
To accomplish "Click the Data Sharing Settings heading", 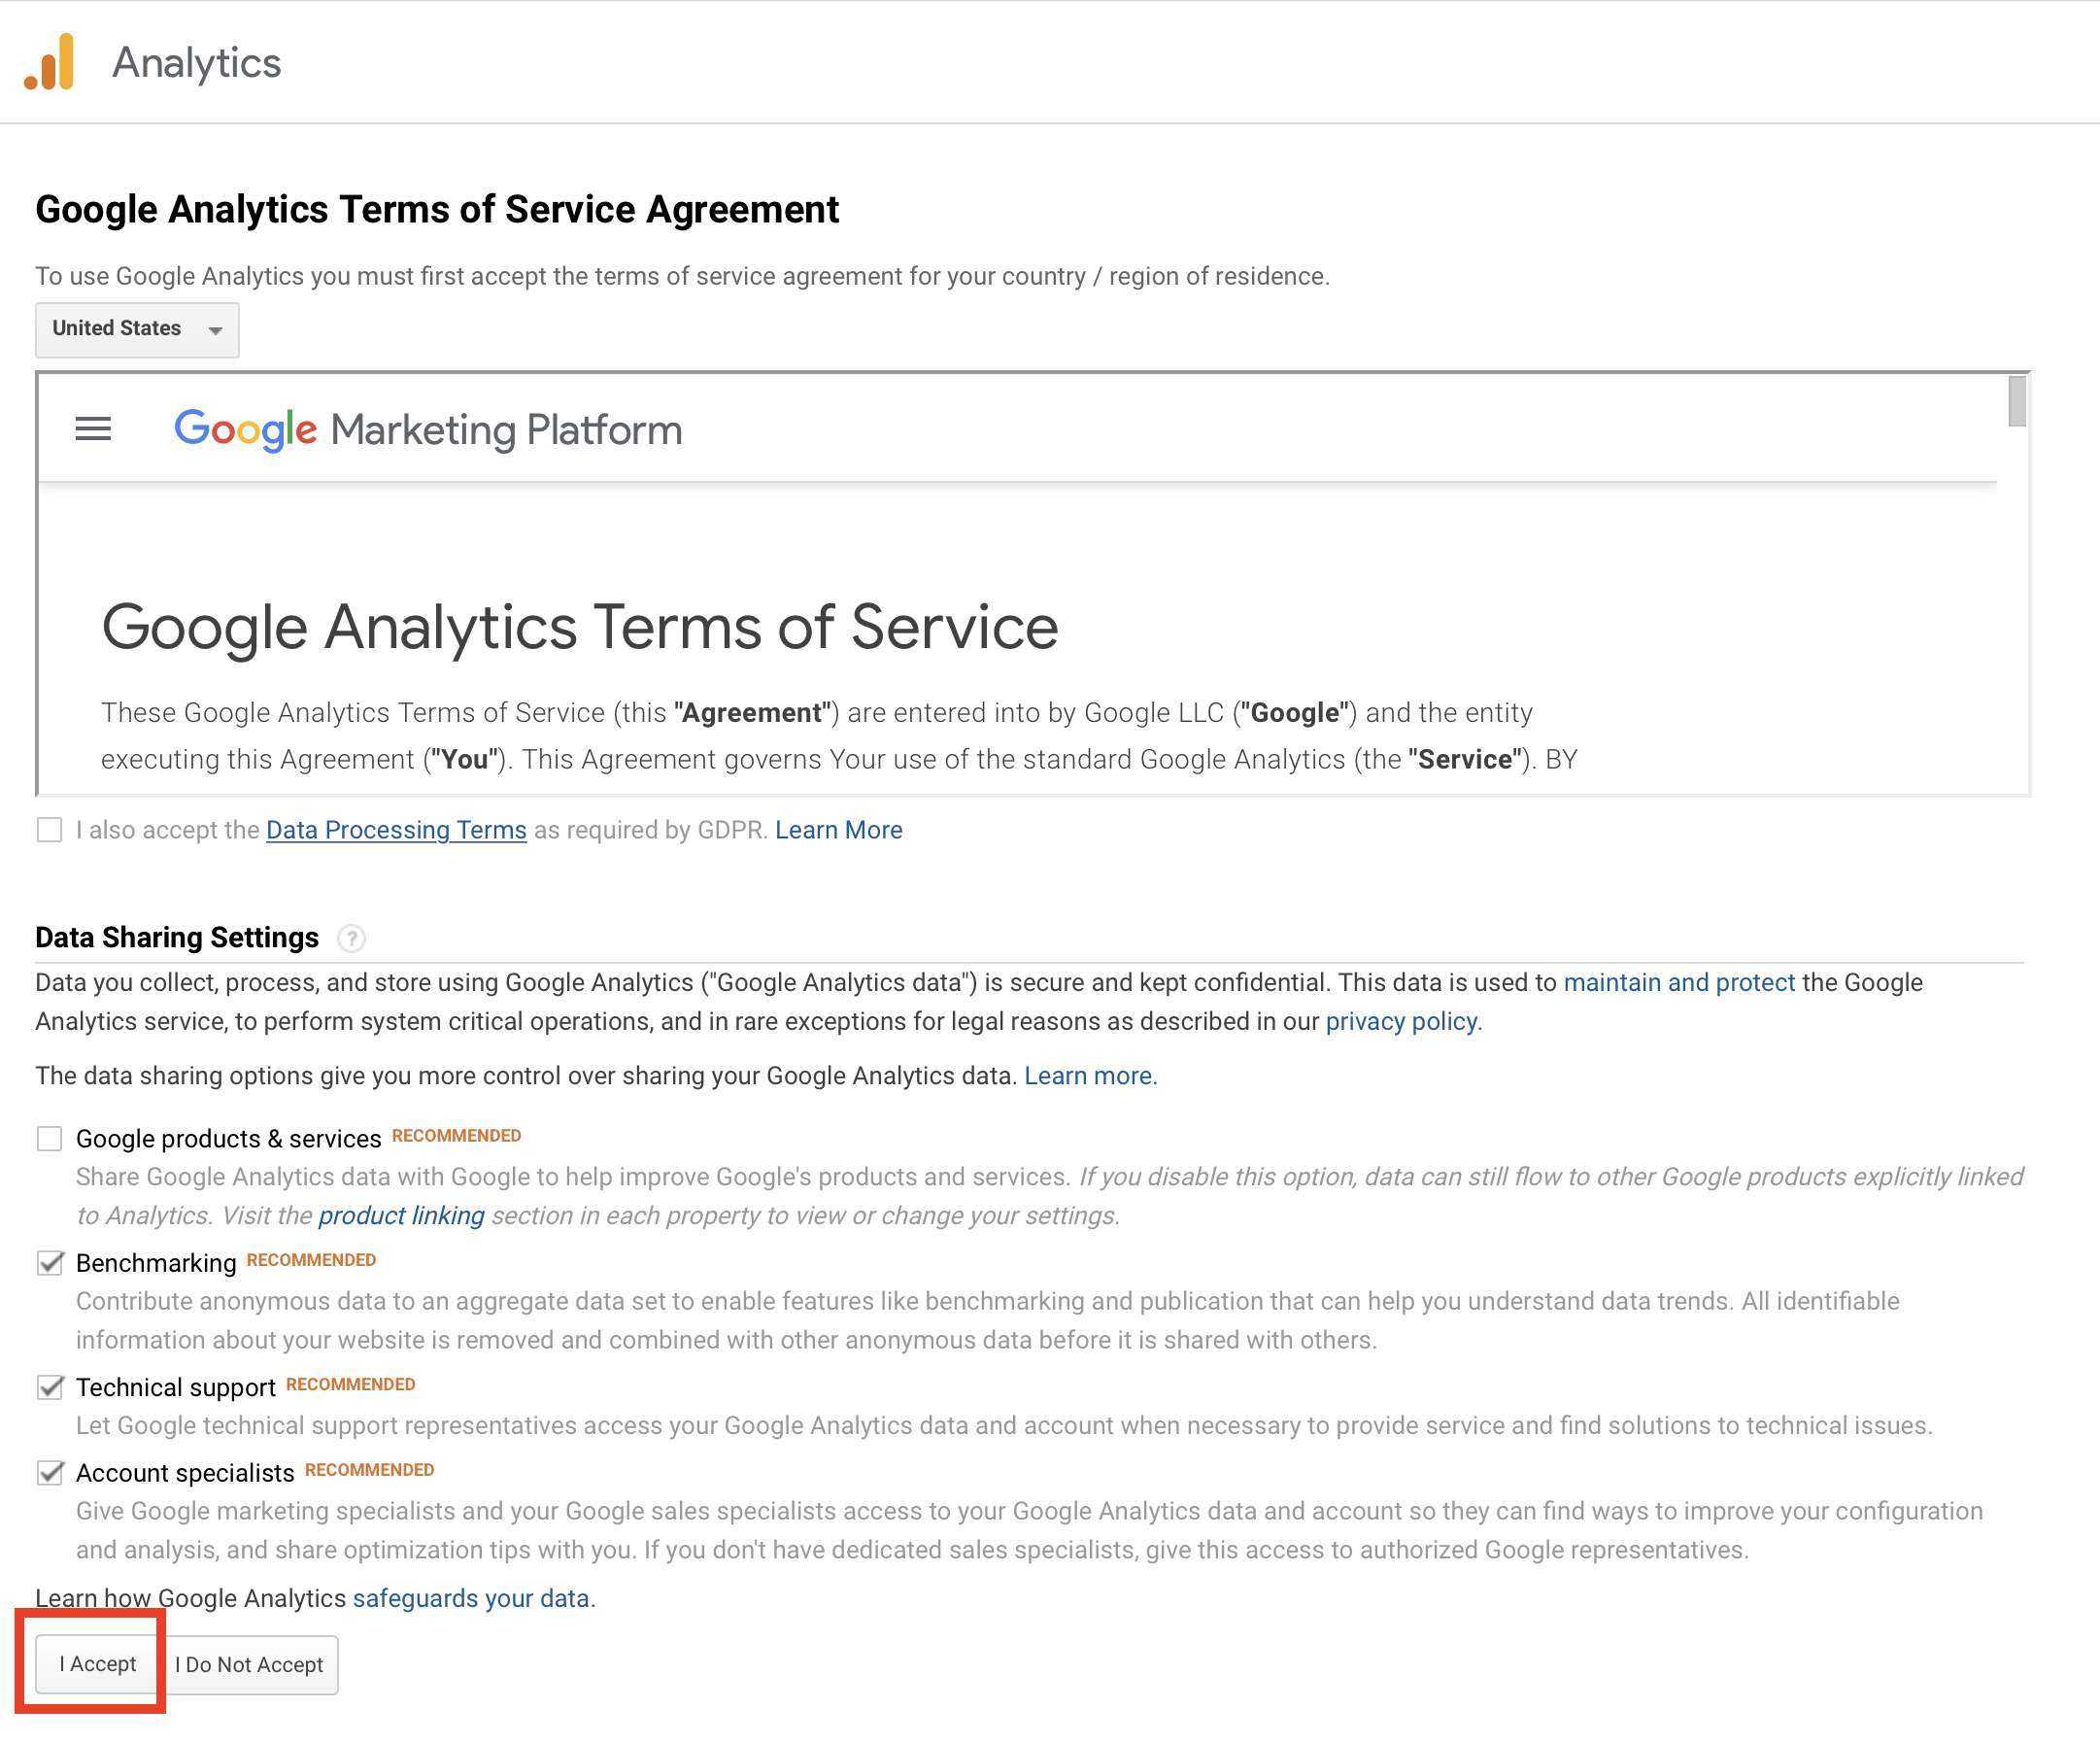I will [177, 937].
